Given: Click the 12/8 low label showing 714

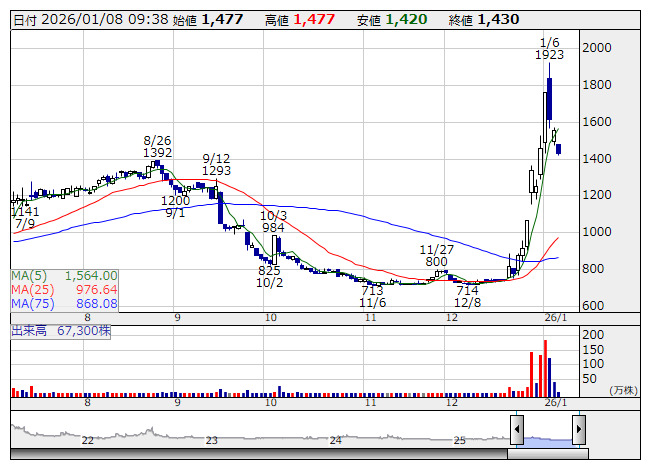Looking at the screenshot, I should coord(467,296).
